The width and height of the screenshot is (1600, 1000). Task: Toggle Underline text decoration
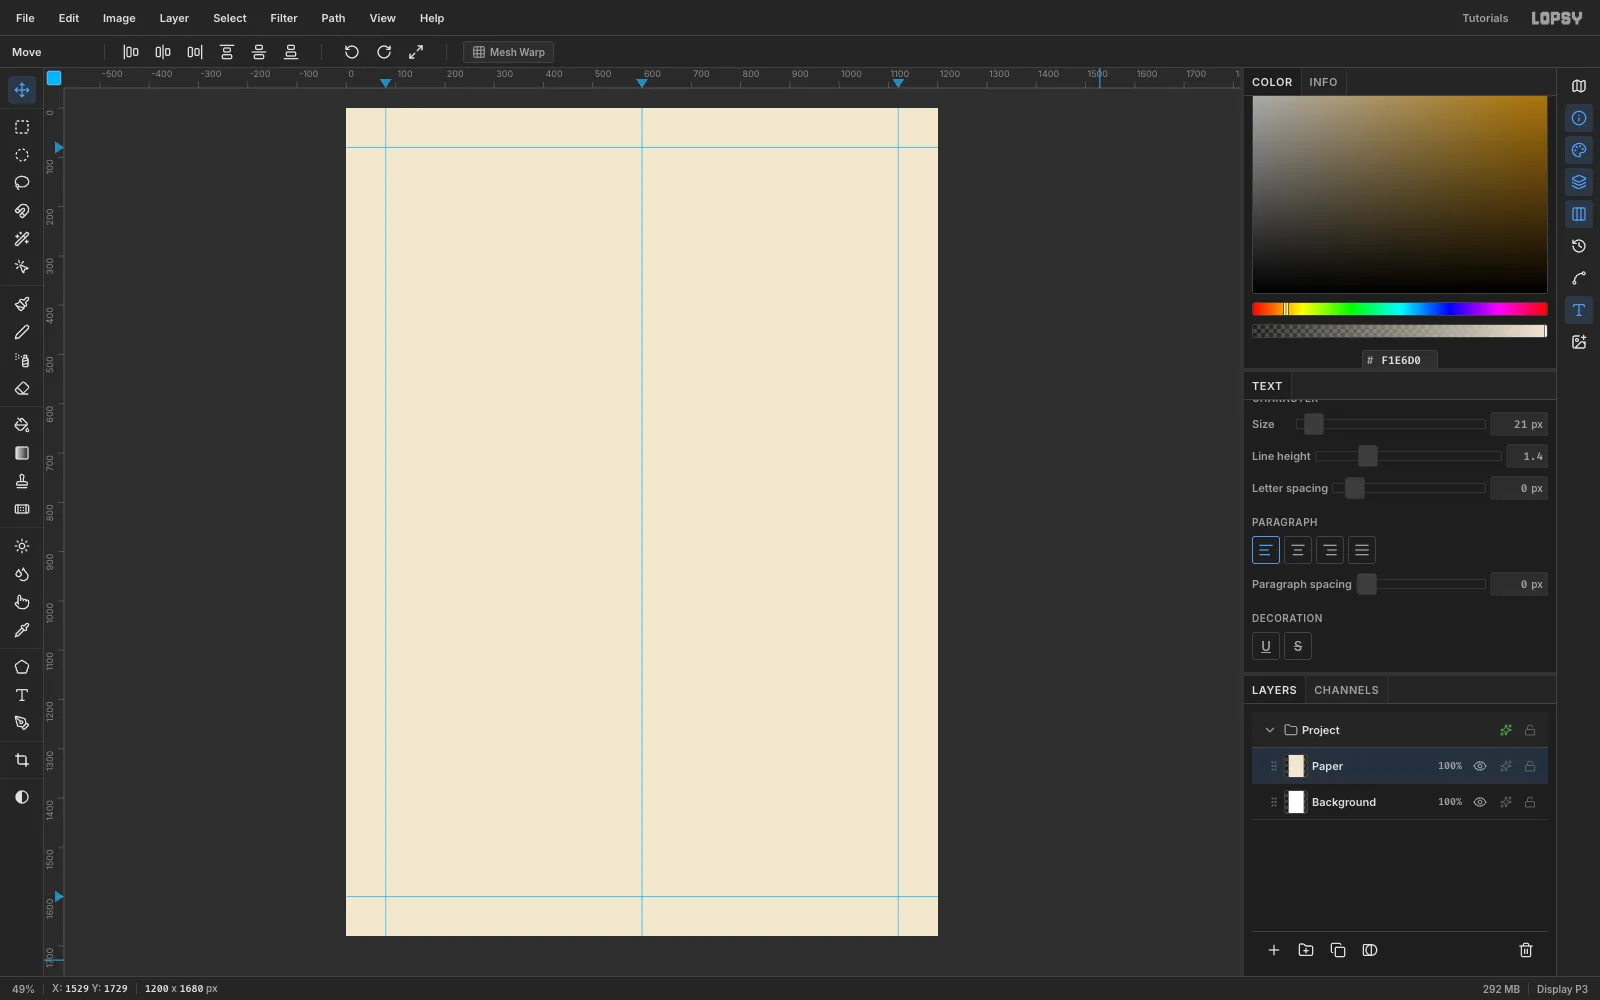[x=1266, y=646]
